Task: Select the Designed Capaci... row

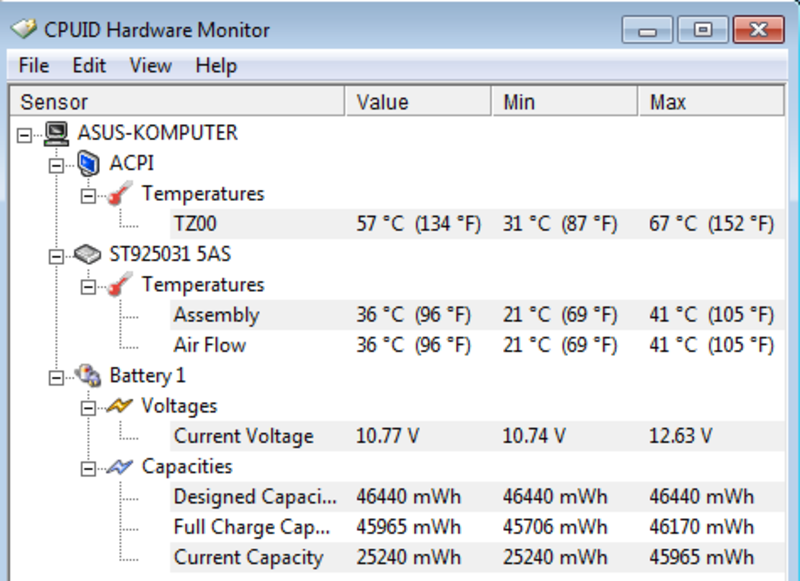Action: [477, 496]
